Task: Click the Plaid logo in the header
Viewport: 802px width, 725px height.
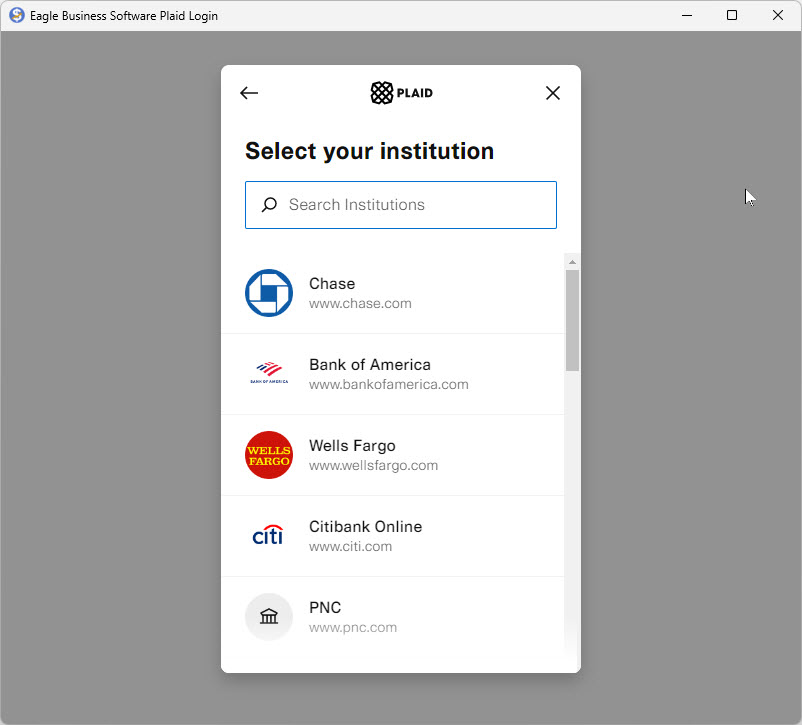Action: [401, 93]
